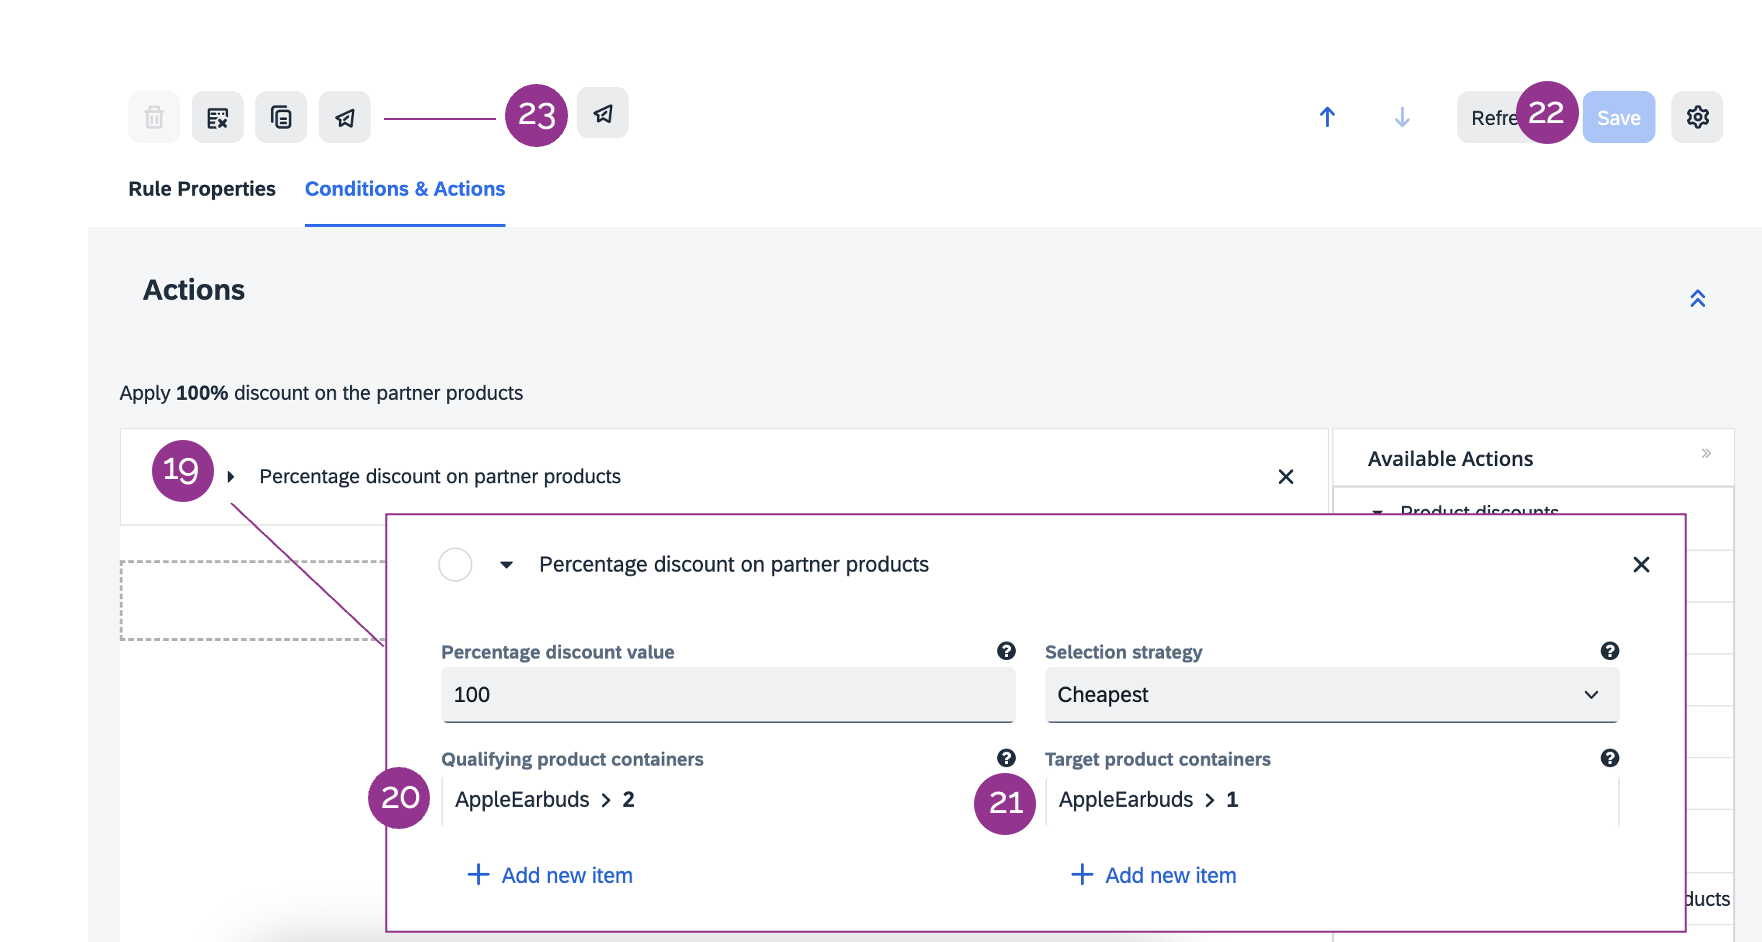Click the Percentage discount value input field
1762x942 pixels.
727,695
